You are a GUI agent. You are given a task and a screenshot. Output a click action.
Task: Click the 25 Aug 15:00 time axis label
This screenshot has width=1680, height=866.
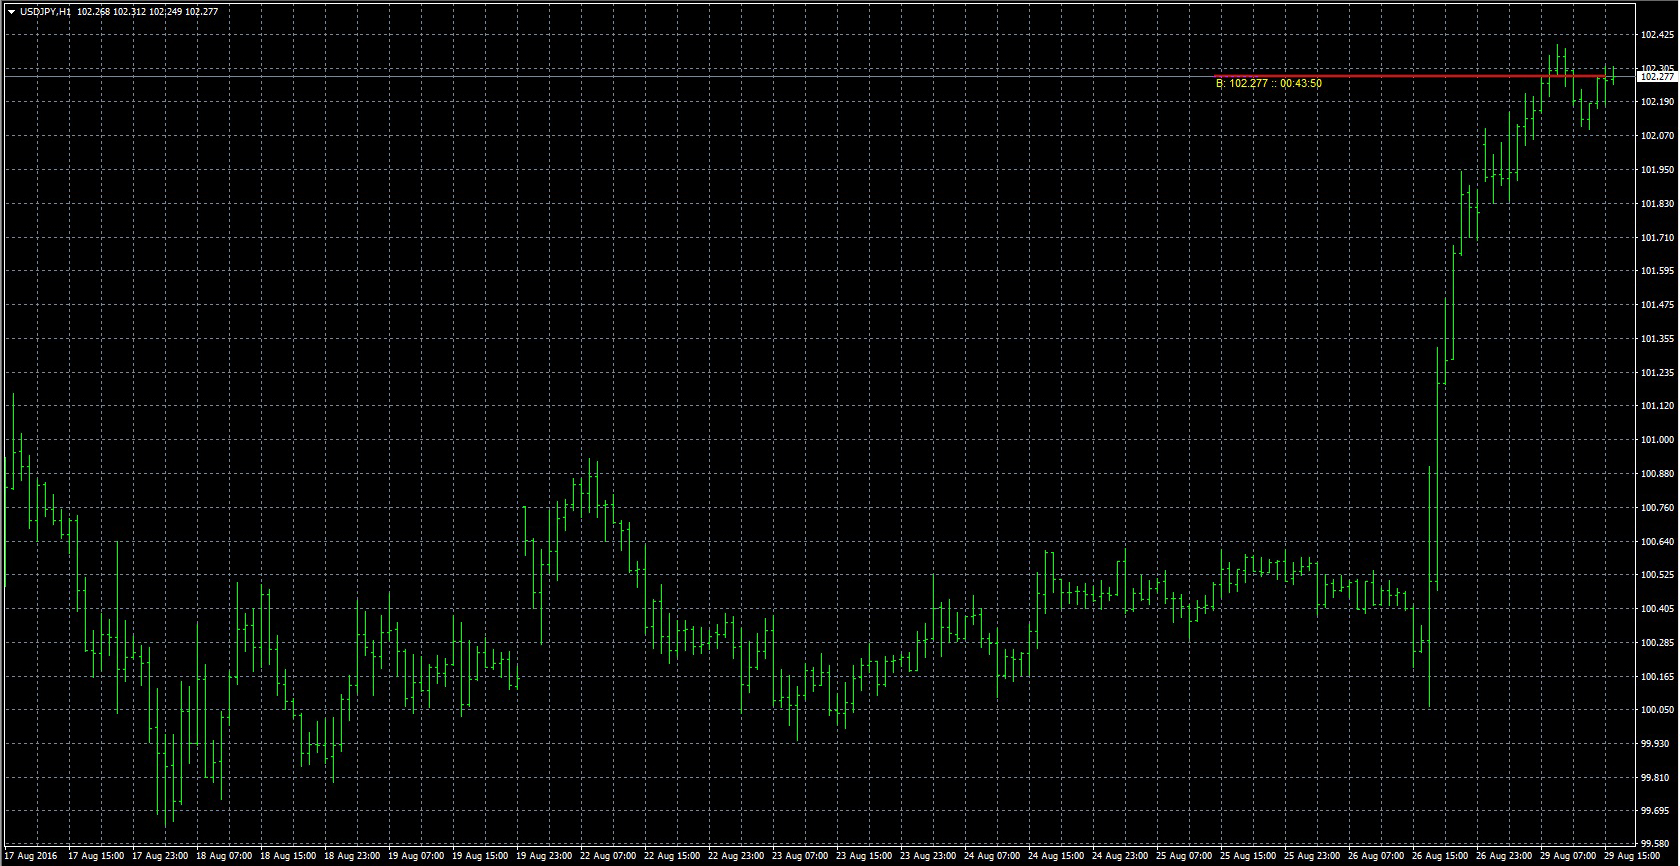[x=1248, y=857]
